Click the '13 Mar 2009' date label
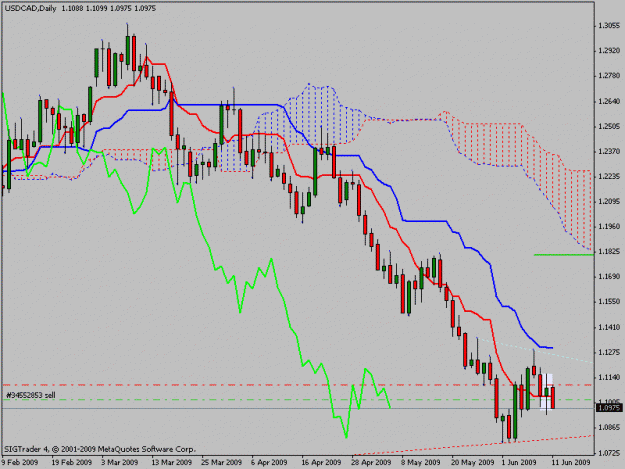This screenshot has height=469, width=625. click(x=172, y=462)
